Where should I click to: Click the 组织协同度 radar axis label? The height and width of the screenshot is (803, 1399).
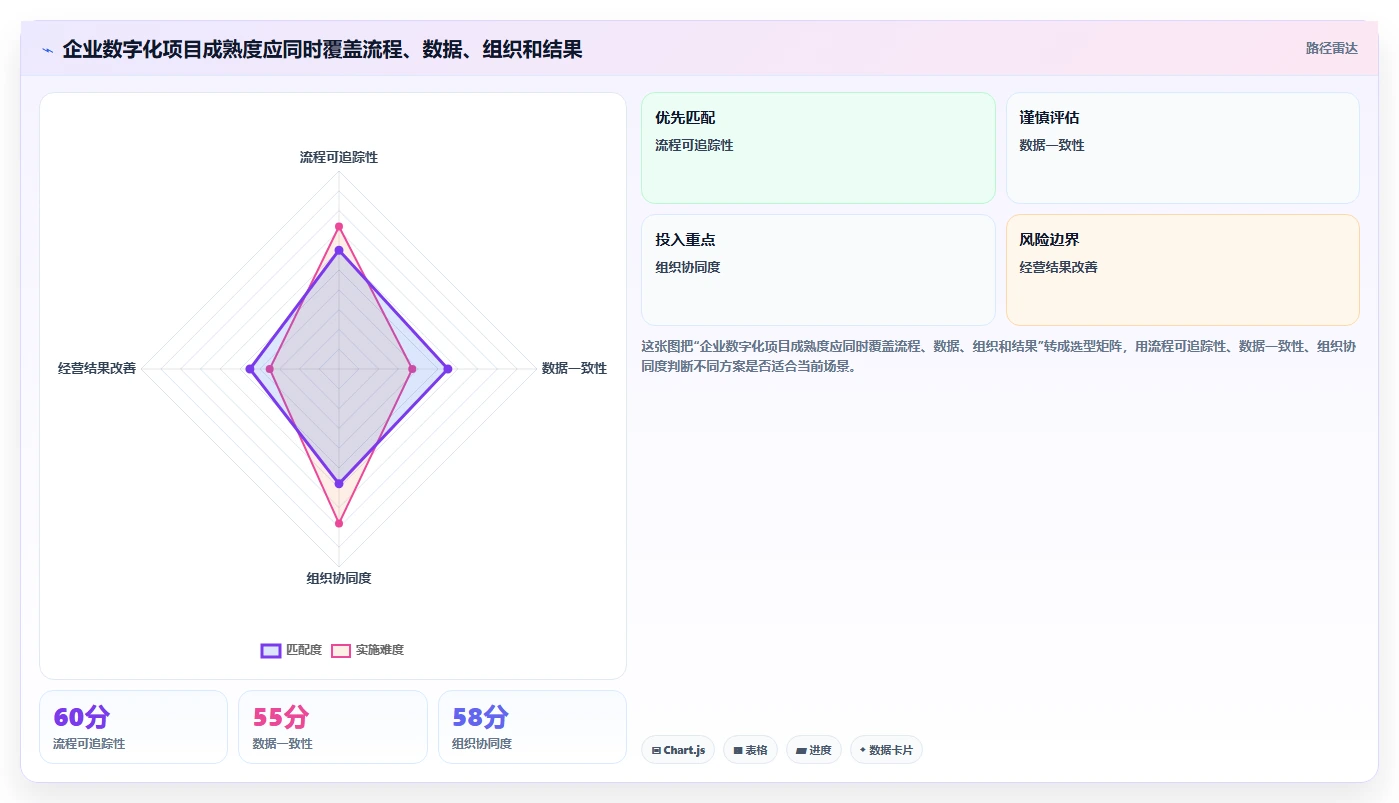click(339, 578)
